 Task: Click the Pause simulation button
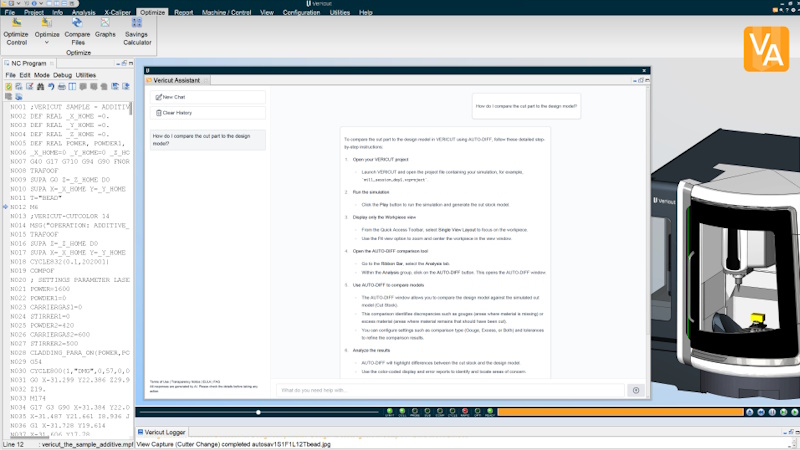point(772,412)
